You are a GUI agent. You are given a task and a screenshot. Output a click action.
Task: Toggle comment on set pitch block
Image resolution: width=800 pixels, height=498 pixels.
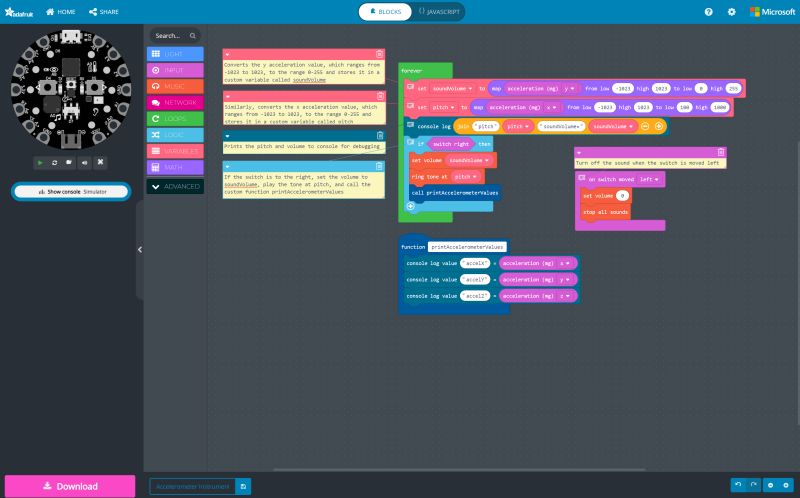click(410, 106)
